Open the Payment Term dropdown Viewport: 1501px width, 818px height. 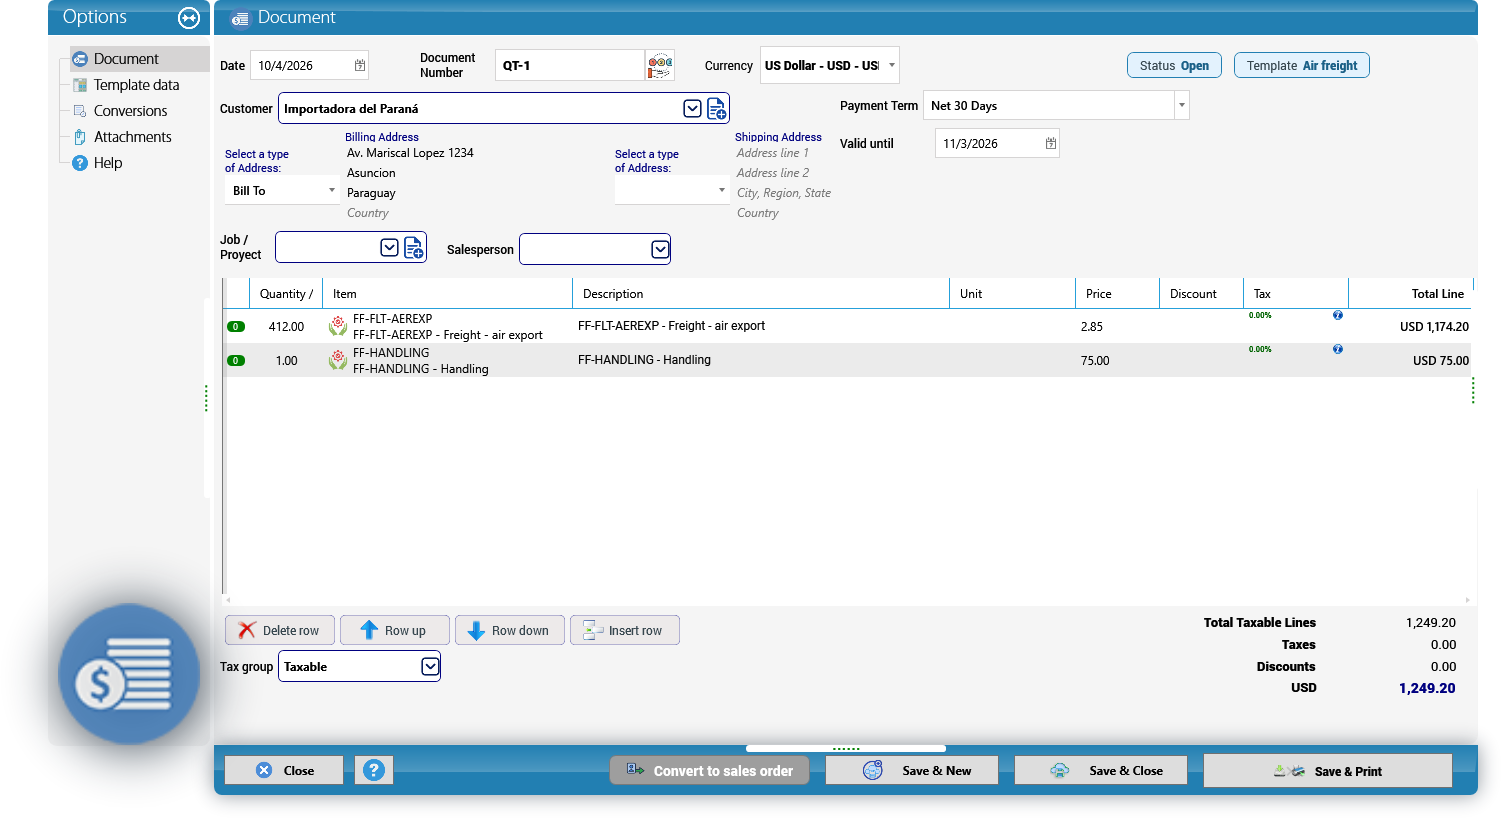(1182, 105)
